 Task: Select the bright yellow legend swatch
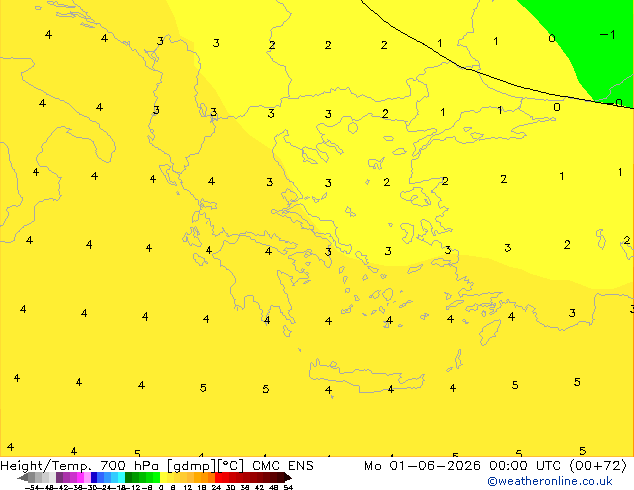pyautogui.click(x=163, y=478)
